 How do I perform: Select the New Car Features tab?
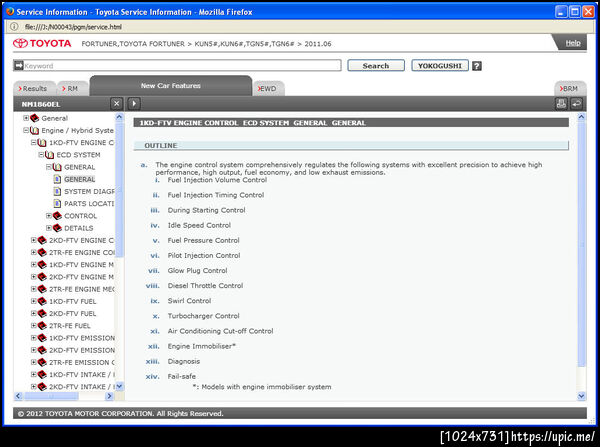click(171, 86)
